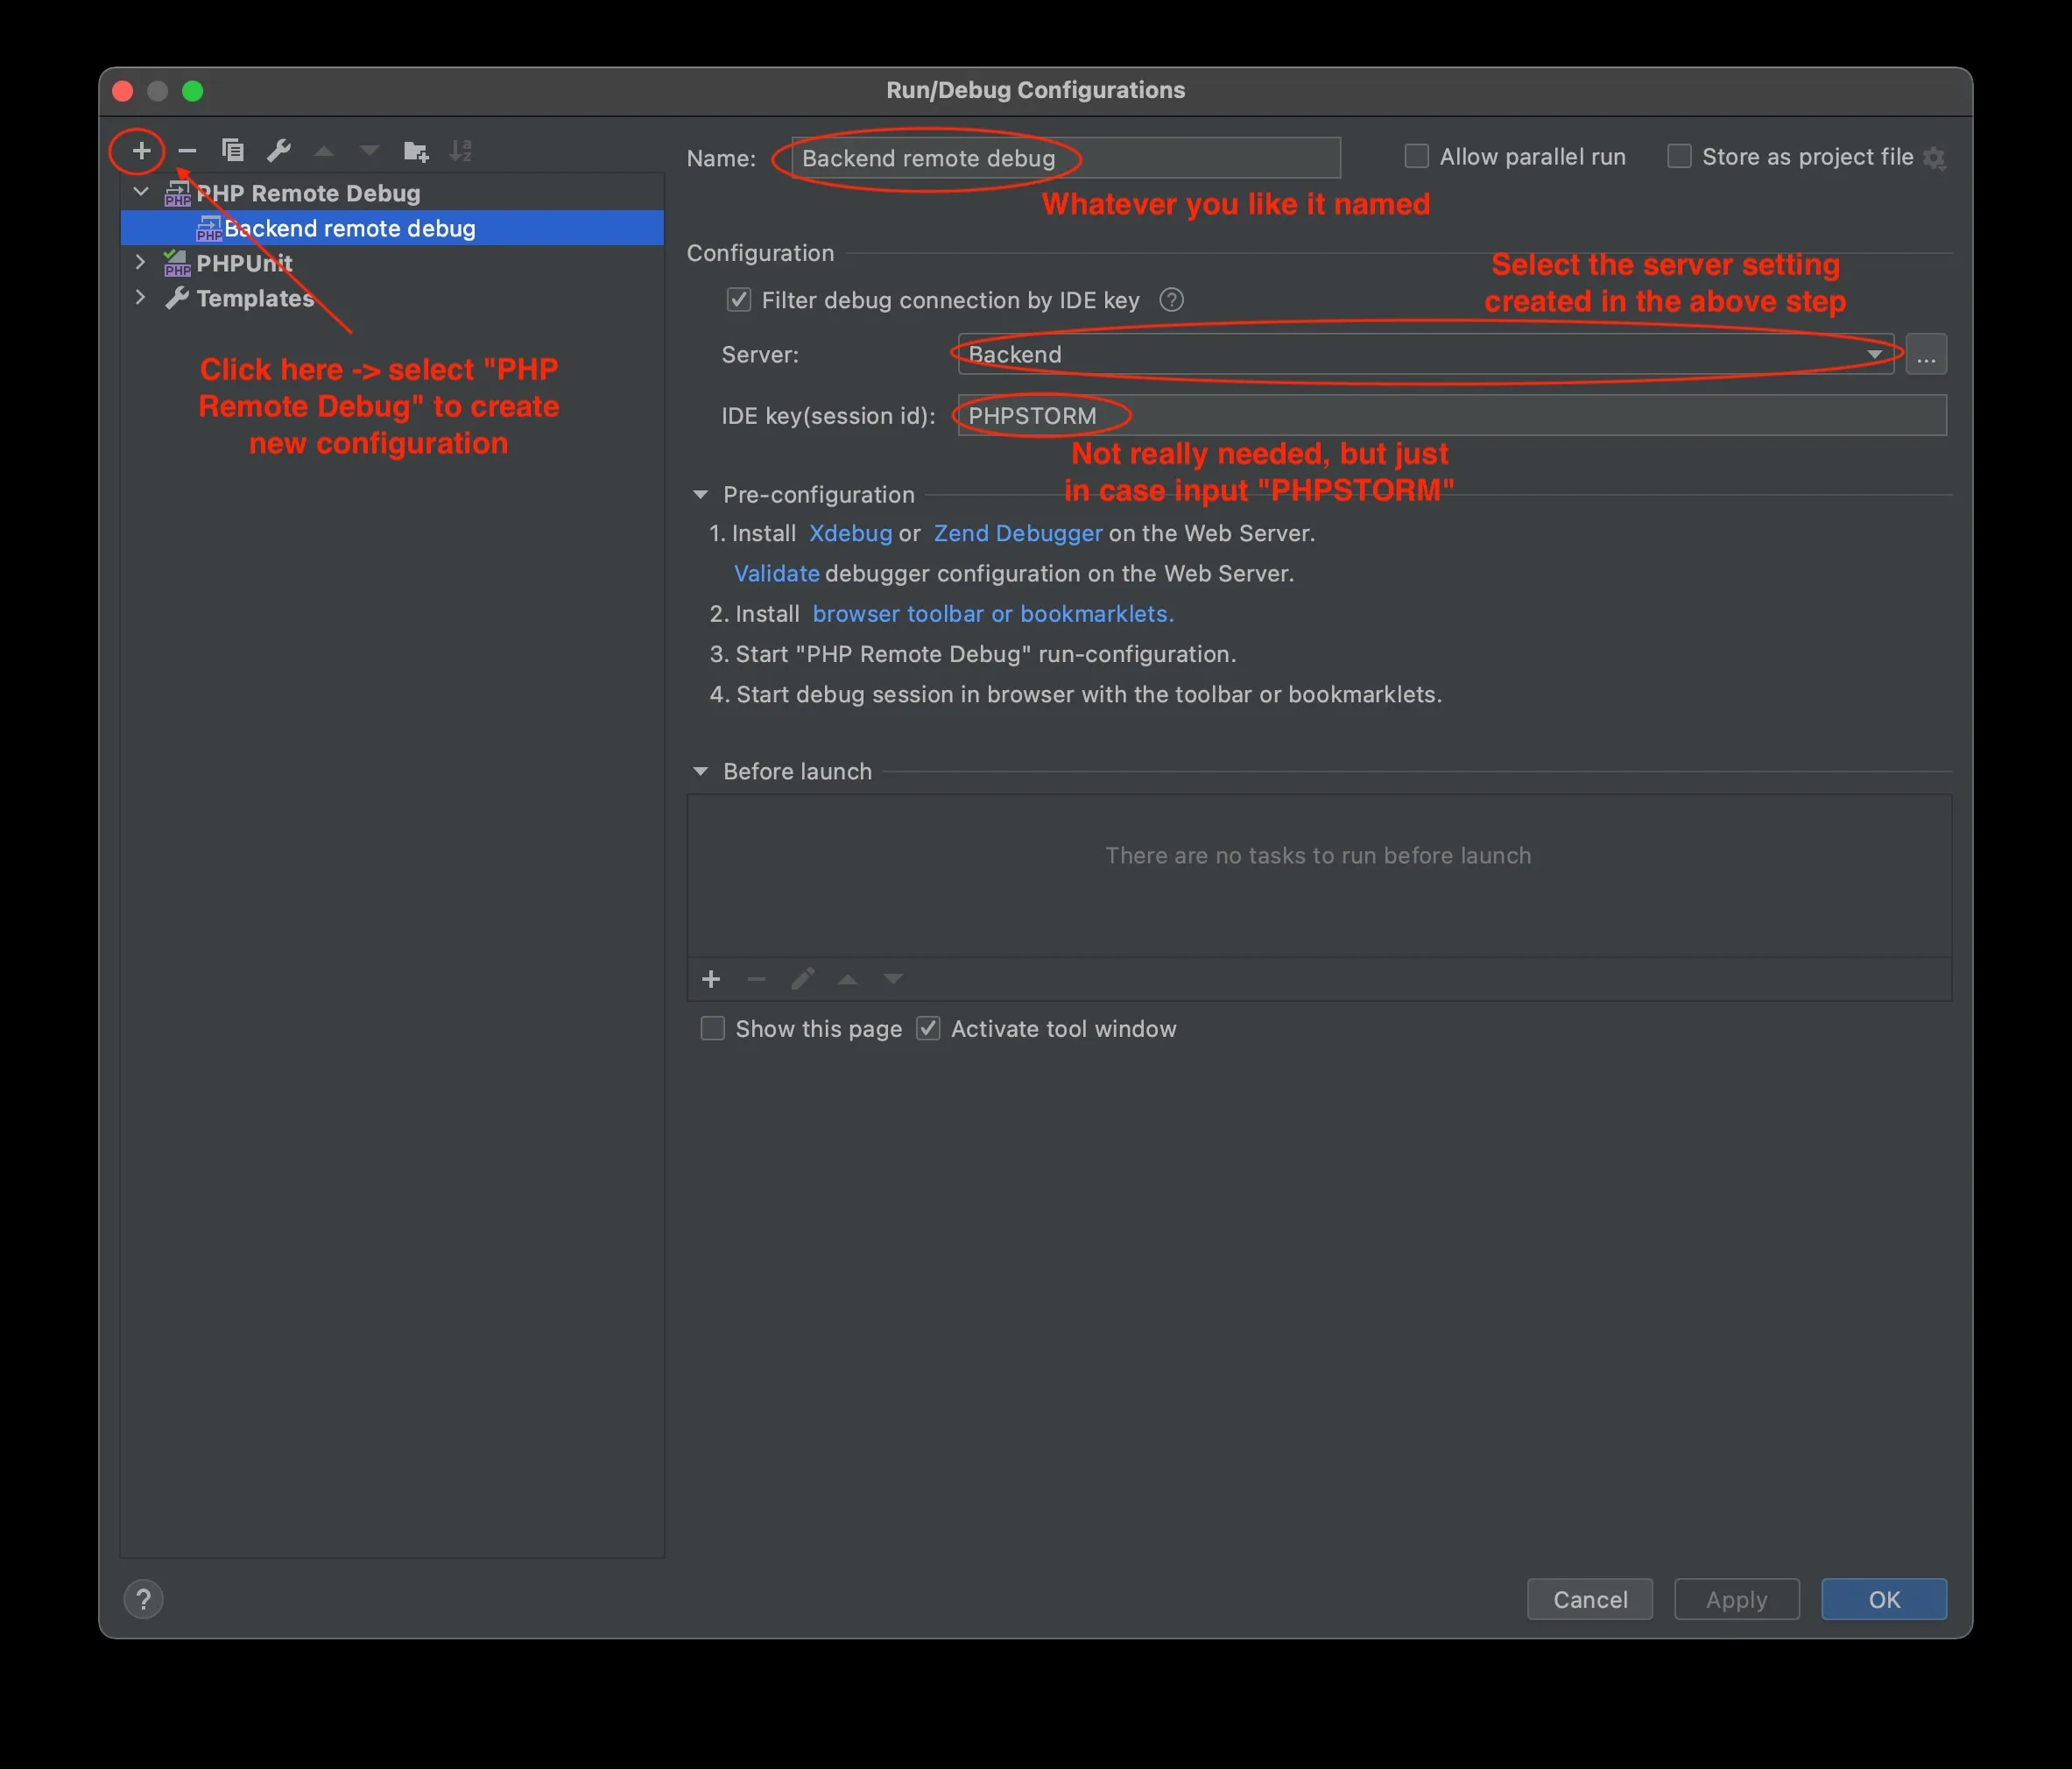Toggle Store as project file checkbox
The height and width of the screenshot is (1769, 2072).
[1679, 156]
